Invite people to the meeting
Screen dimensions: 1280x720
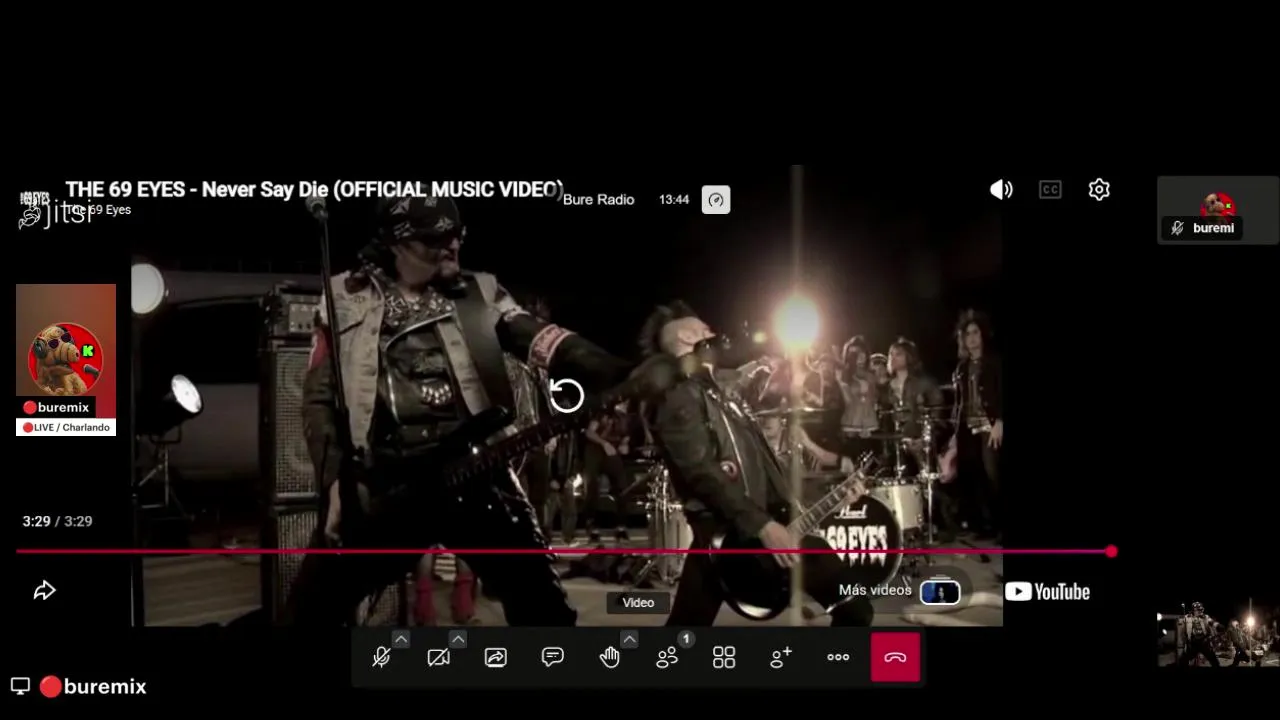pos(781,657)
